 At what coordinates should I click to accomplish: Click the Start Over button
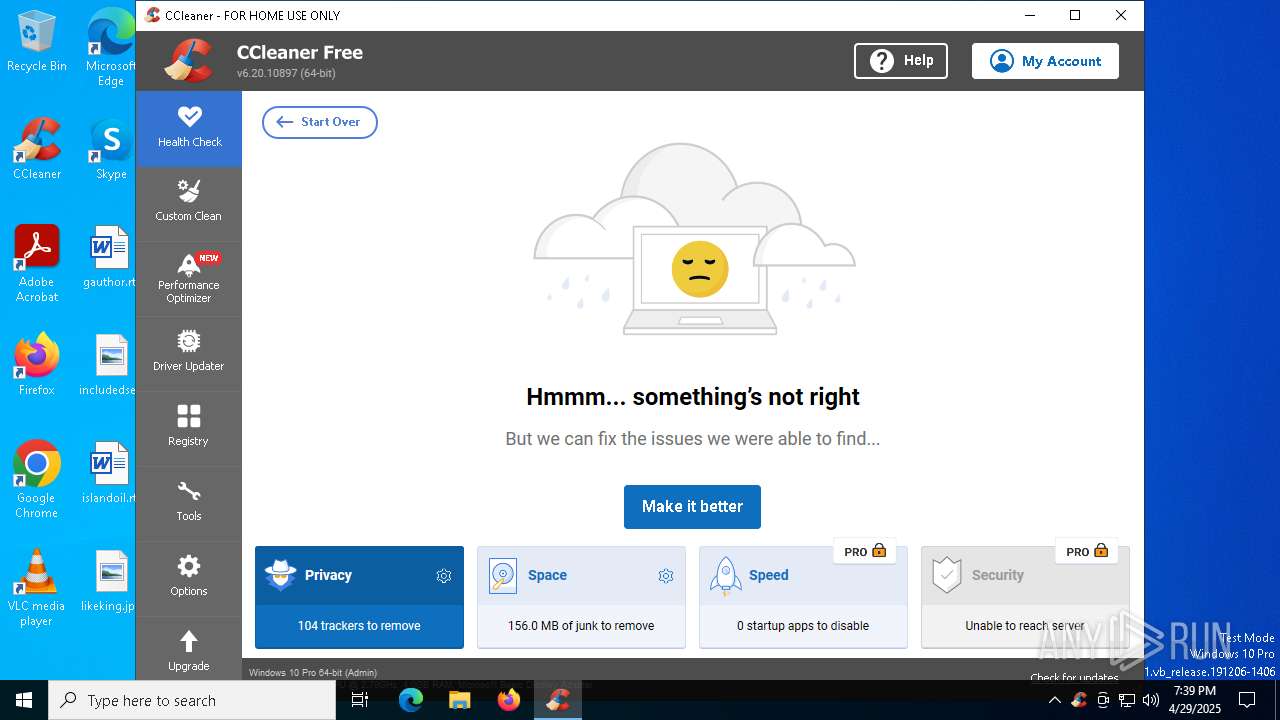320,122
